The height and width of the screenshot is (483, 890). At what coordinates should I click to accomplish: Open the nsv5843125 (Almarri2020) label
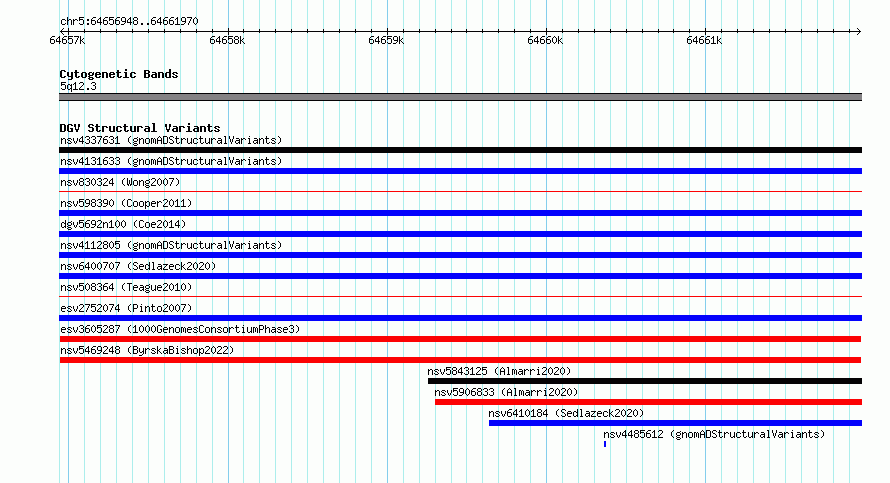pyautogui.click(x=499, y=371)
